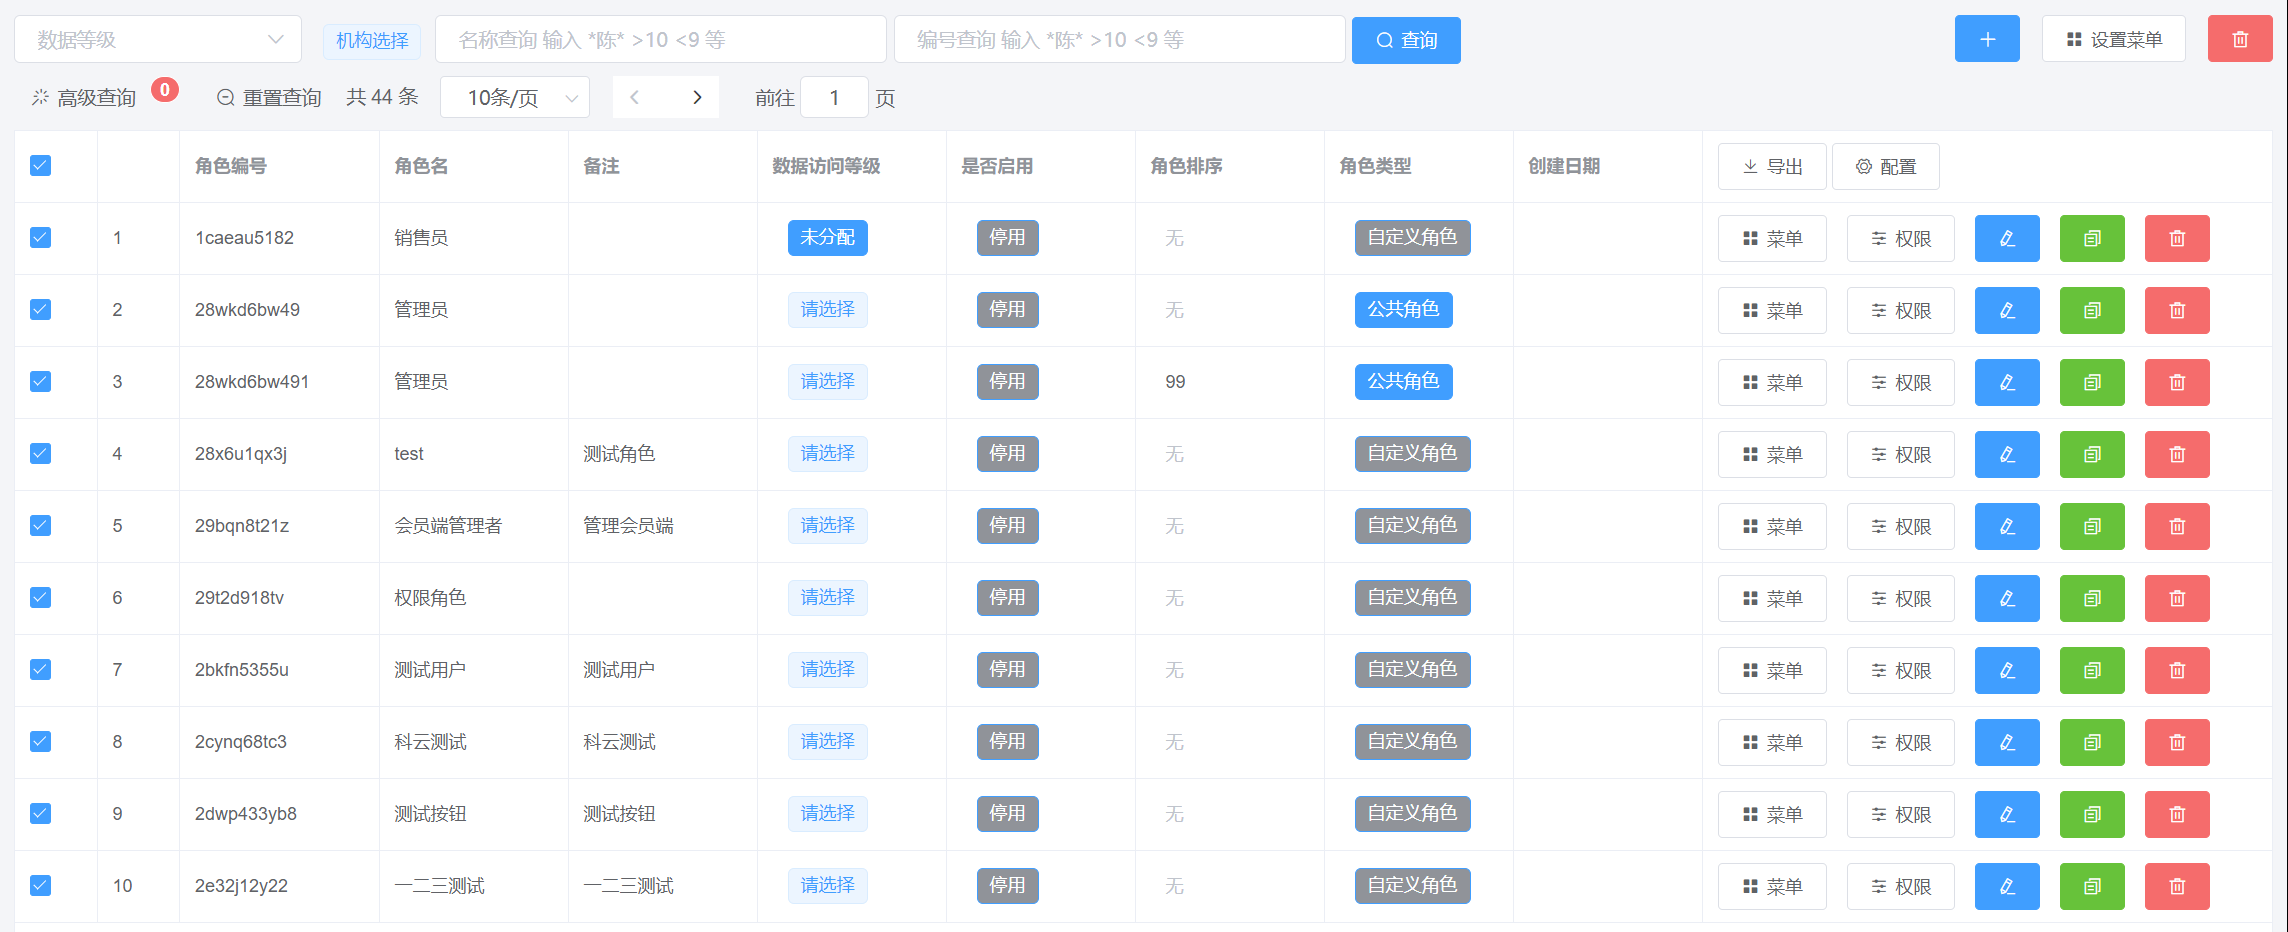
Task: Delete the 一二三测试 role row
Action: [2176, 886]
